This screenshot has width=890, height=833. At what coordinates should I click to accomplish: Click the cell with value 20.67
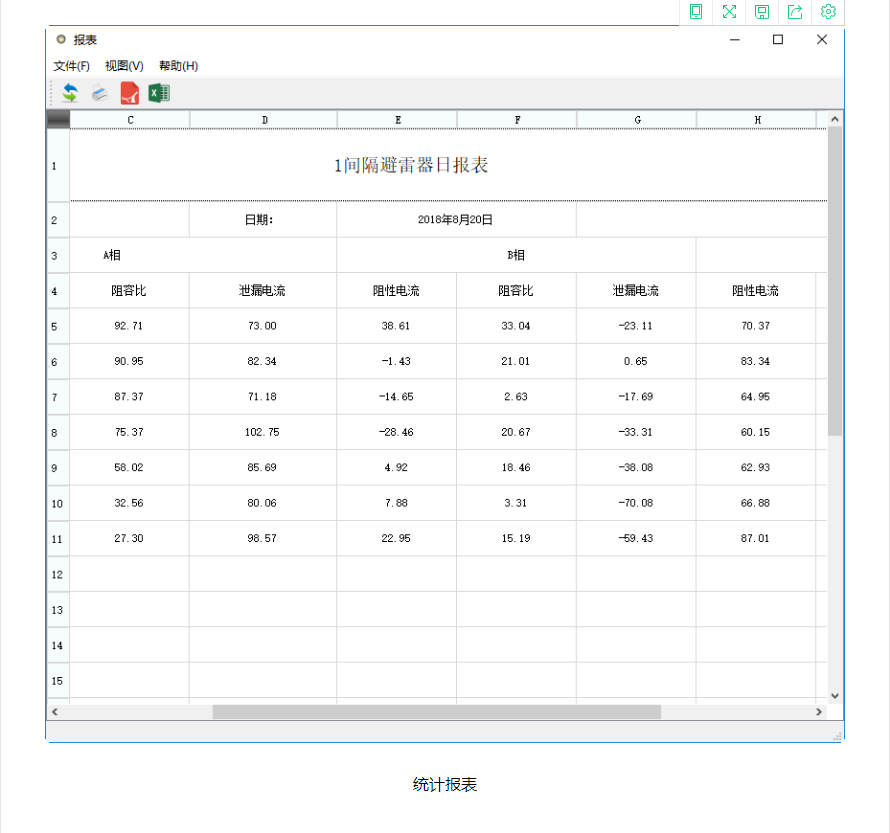click(x=517, y=432)
